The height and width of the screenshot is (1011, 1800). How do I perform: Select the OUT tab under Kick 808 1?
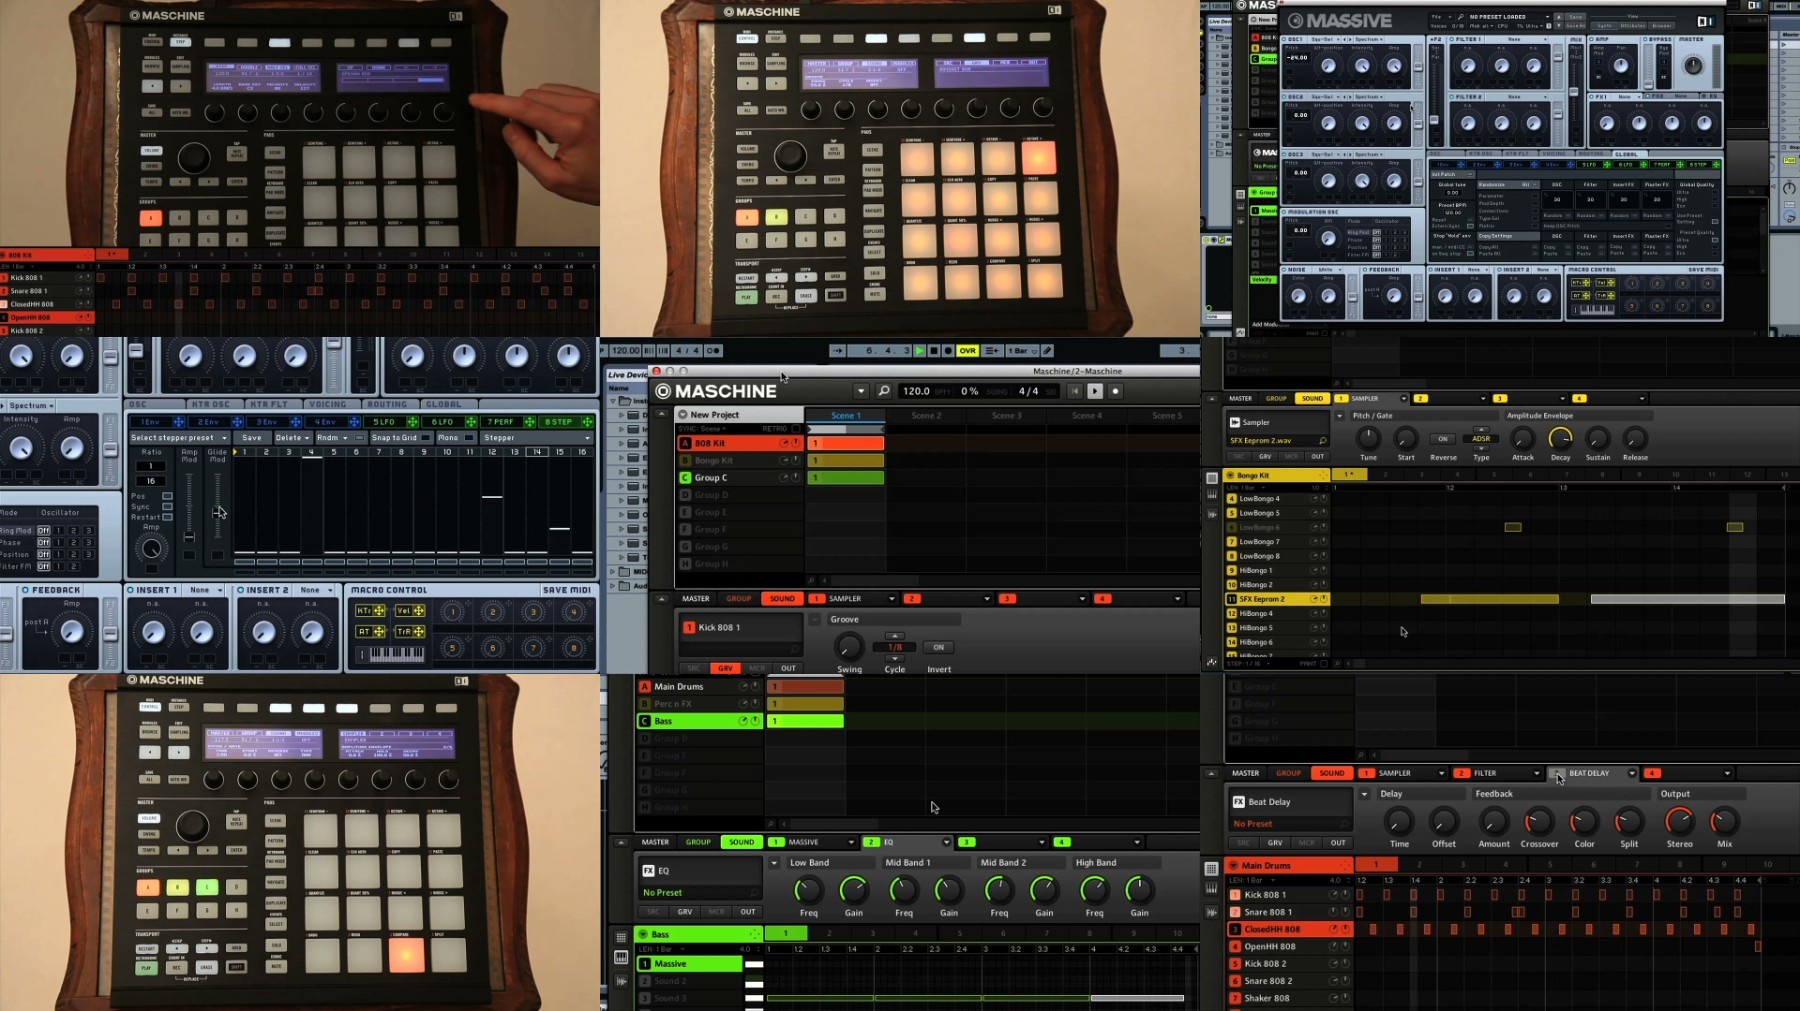click(788, 668)
